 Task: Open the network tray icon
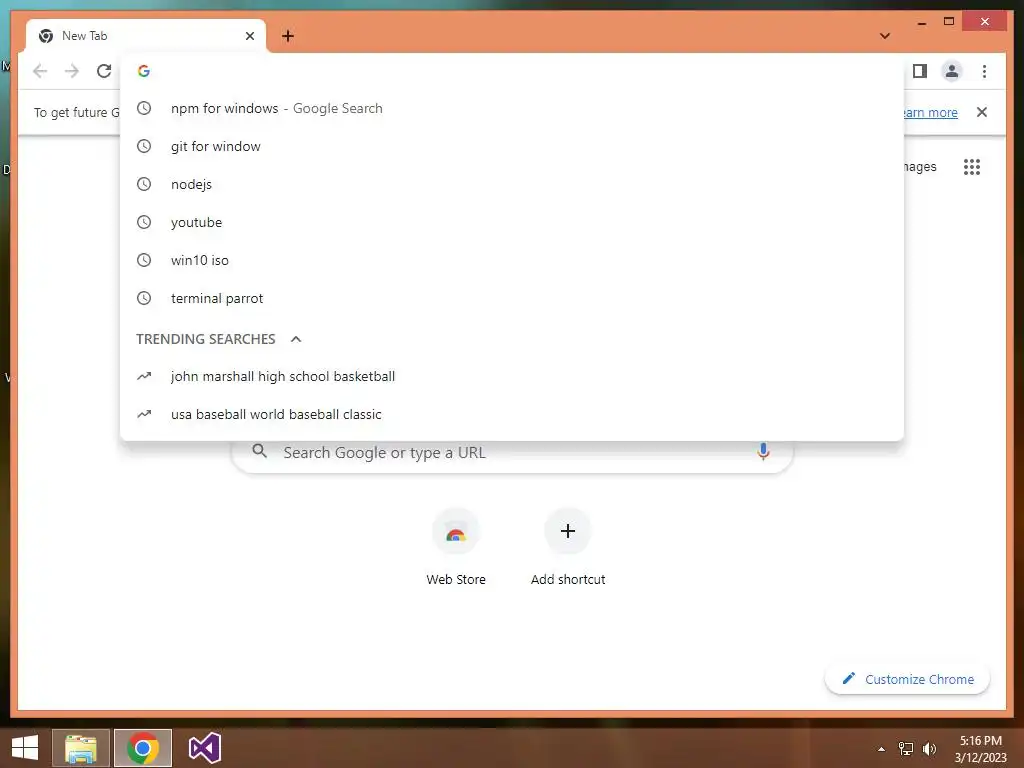[906, 749]
